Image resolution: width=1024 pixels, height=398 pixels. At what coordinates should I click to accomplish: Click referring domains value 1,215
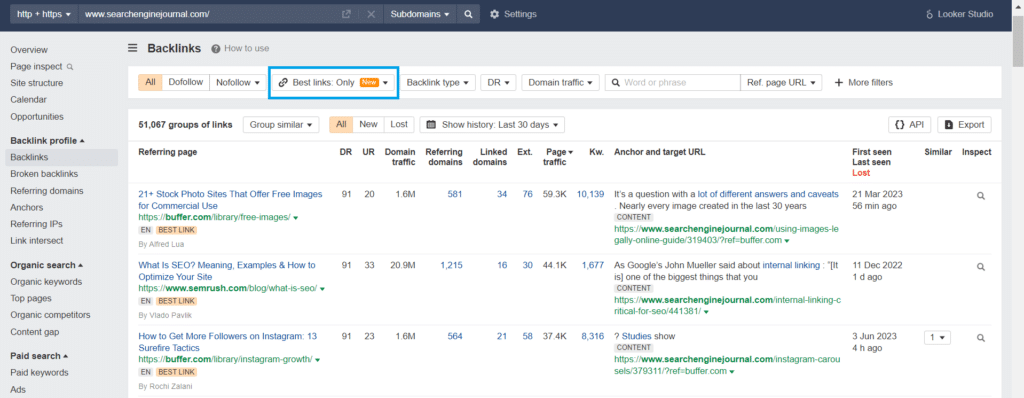coord(451,265)
